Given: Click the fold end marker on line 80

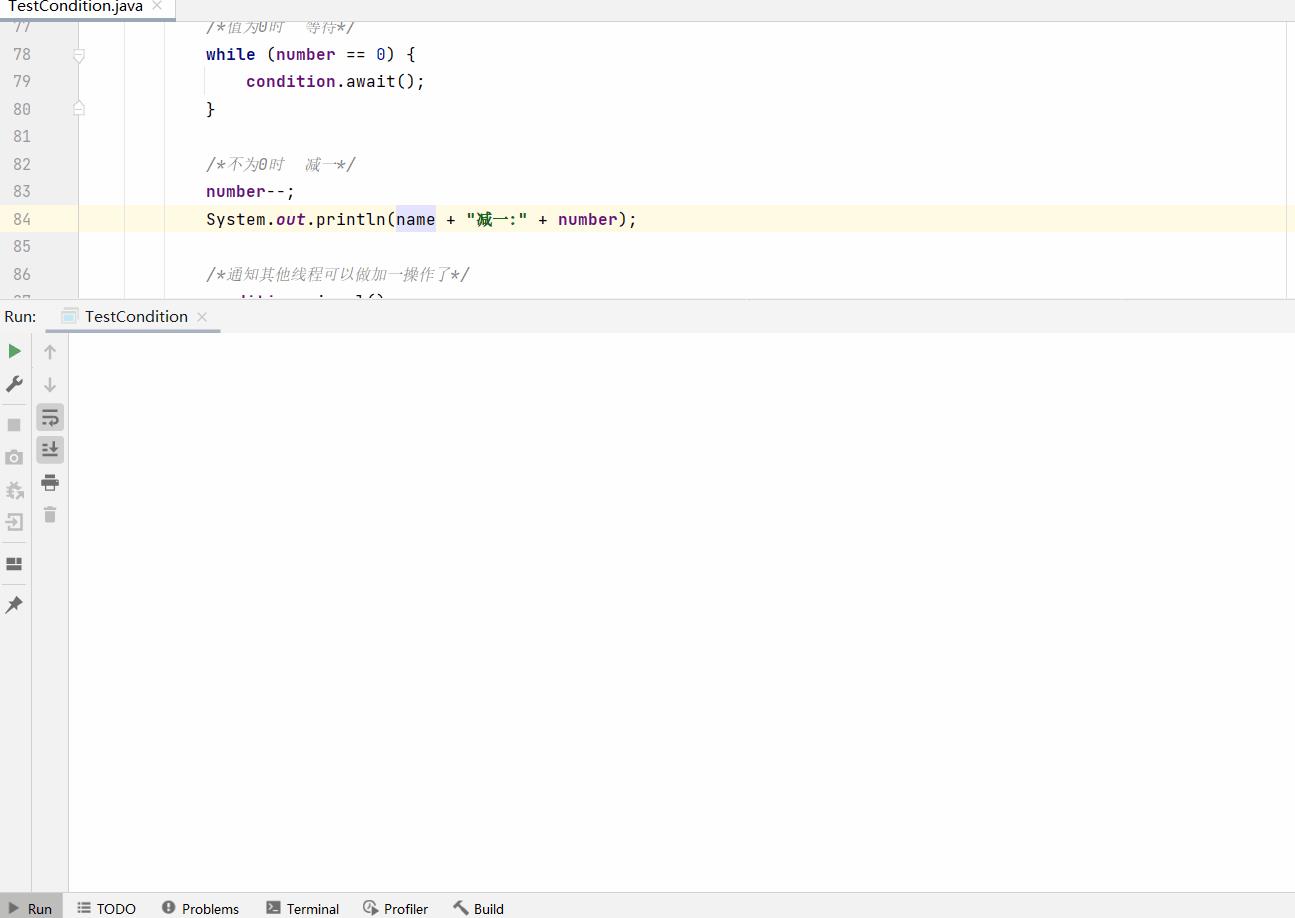Looking at the screenshot, I should (x=79, y=108).
